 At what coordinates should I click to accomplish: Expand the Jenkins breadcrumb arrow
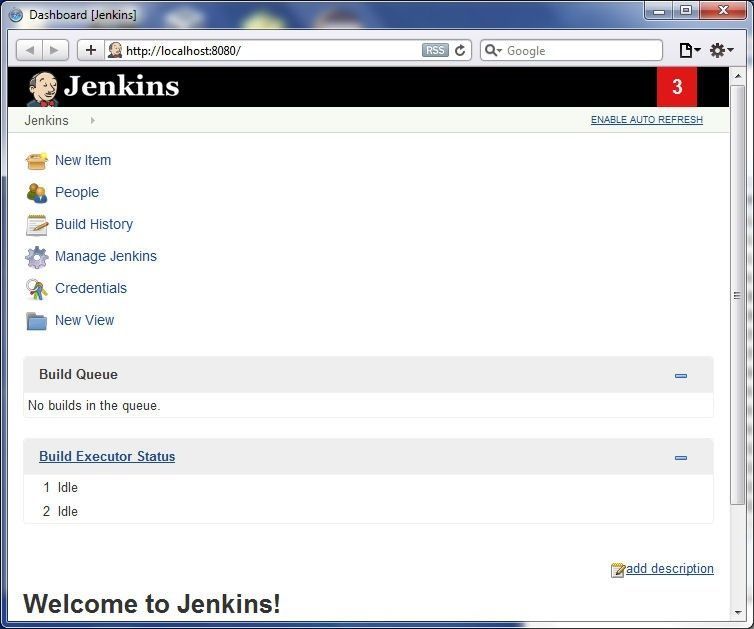92,120
